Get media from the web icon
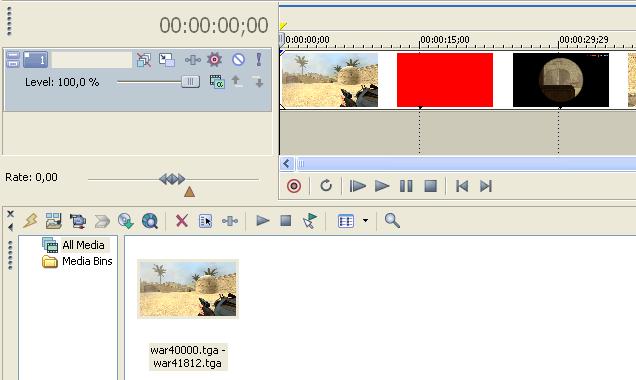The image size is (636, 380). point(150,221)
